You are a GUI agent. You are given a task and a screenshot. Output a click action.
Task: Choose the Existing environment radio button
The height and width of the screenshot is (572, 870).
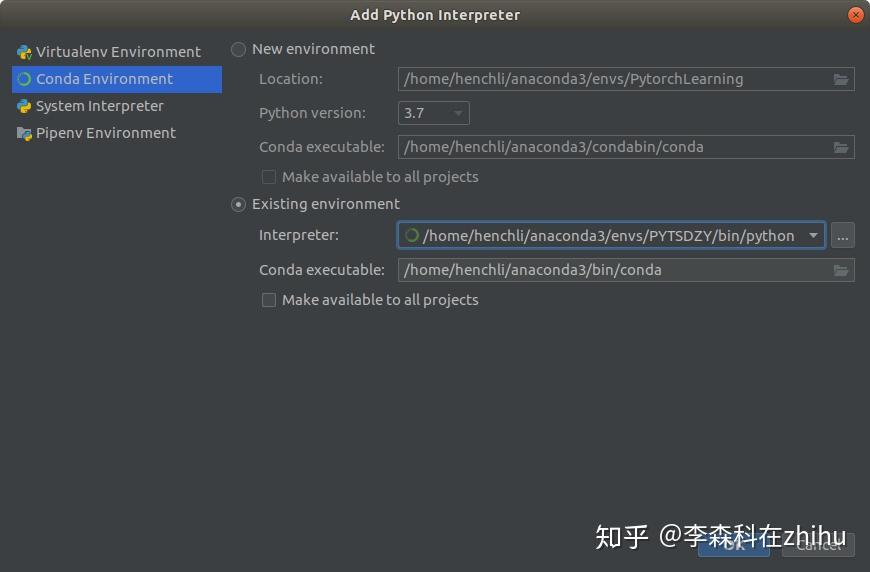coord(239,205)
